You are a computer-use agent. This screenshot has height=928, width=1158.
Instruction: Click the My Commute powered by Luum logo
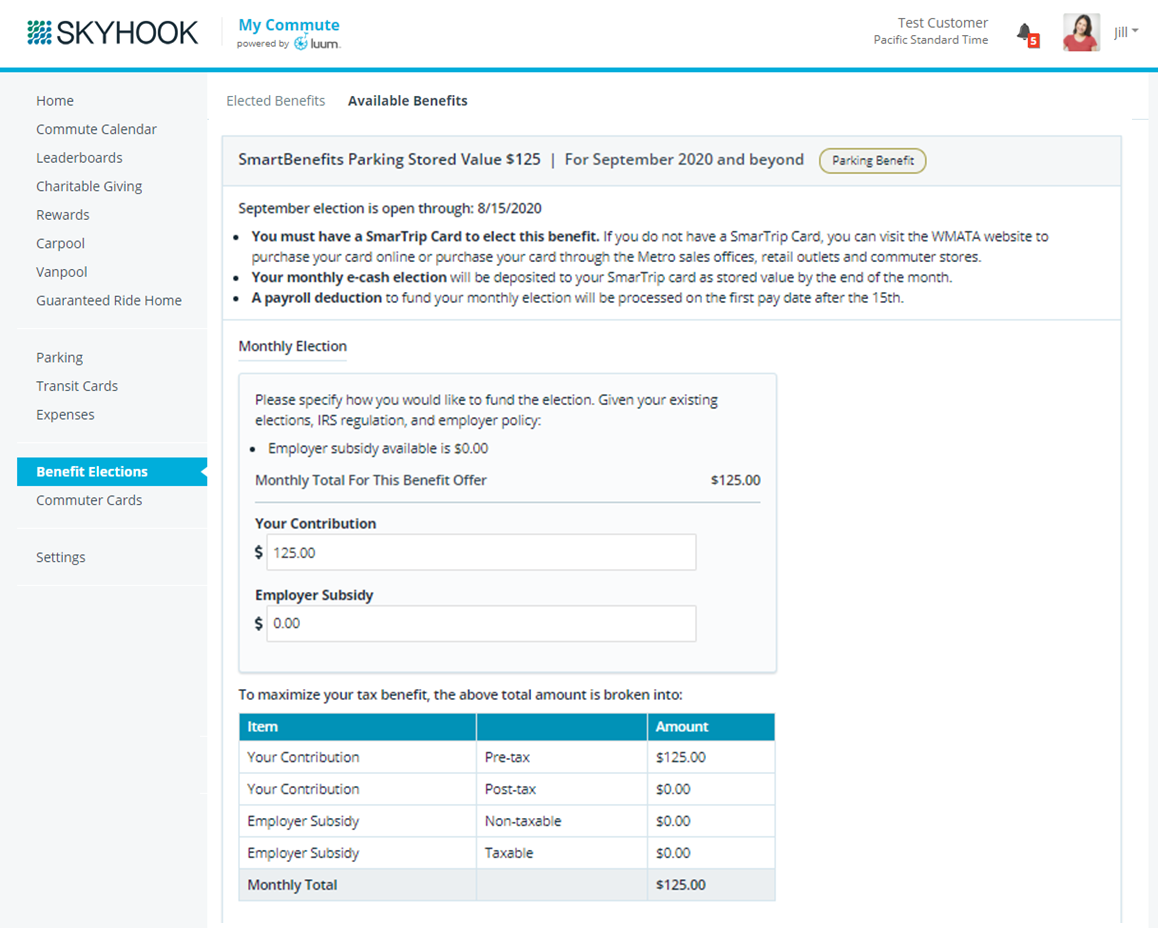click(x=289, y=33)
